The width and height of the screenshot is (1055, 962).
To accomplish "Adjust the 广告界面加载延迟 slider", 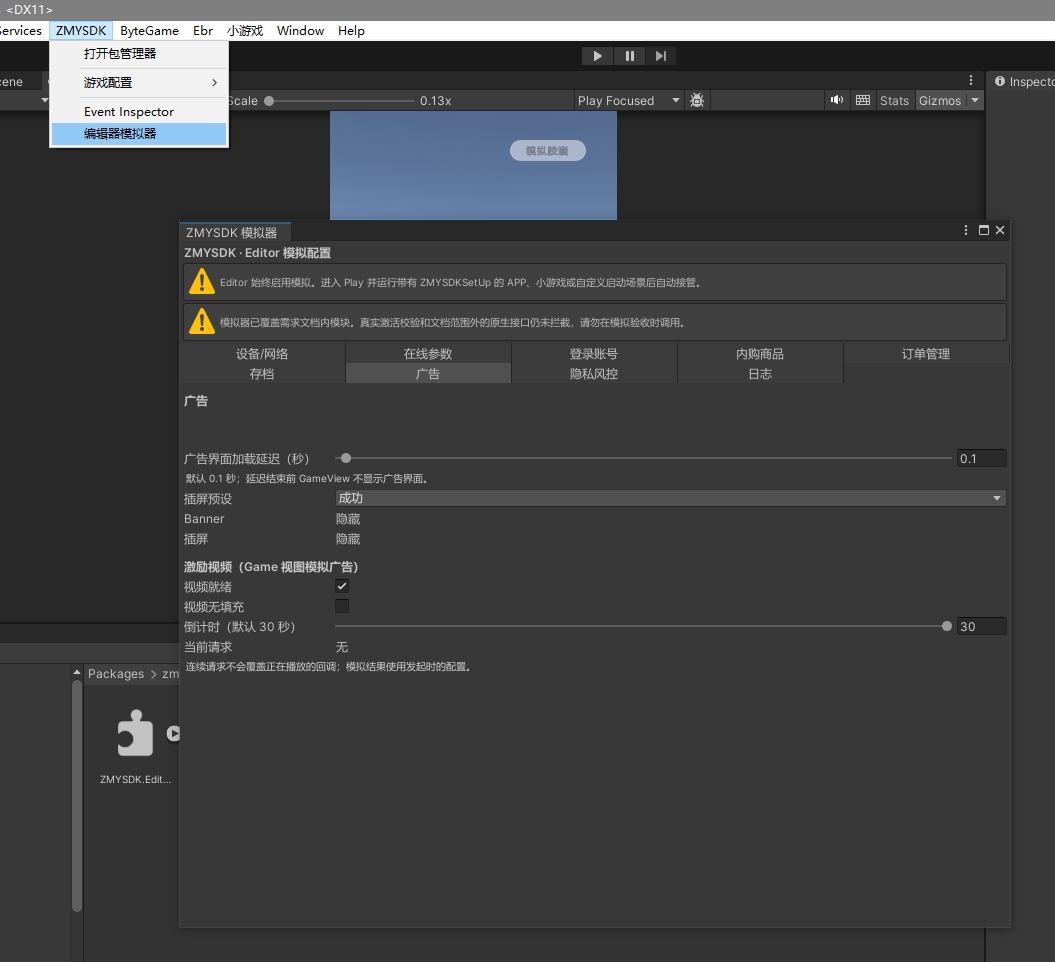I will coord(643,458).
